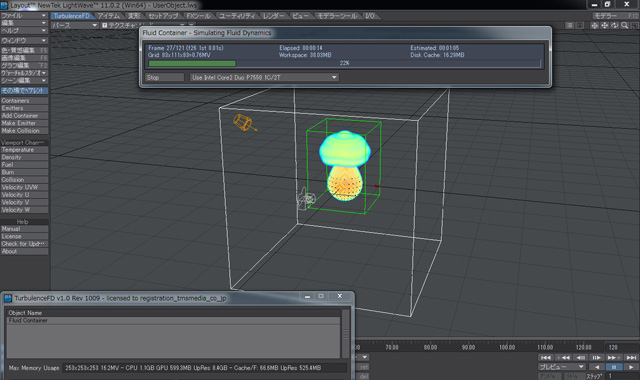Image resolution: width=640 pixels, height=380 pixels.
Task: Click the simulation progress bar at 22%
Action: click(344, 63)
